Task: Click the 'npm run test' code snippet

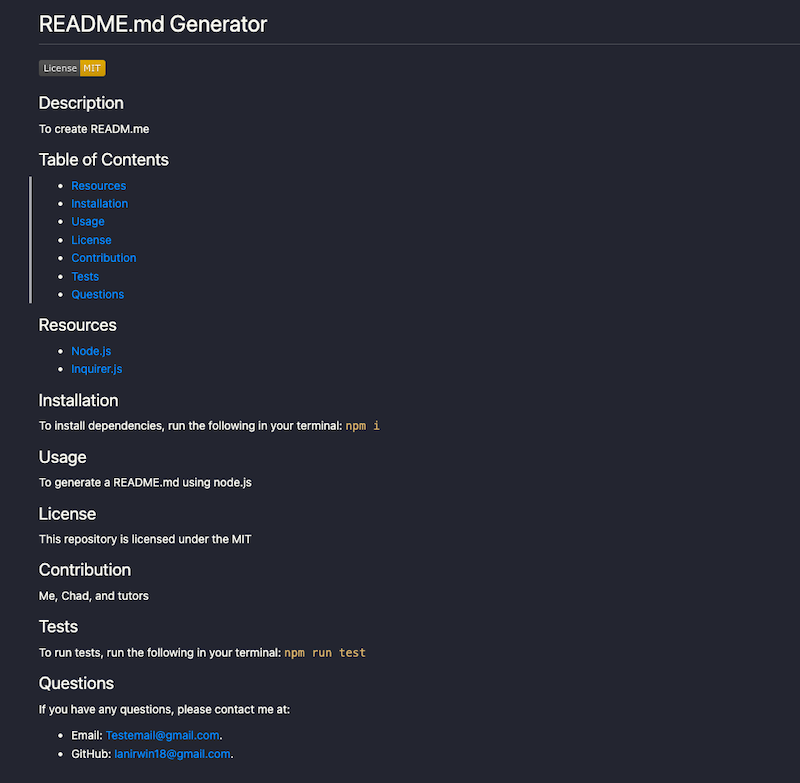Action: pyautogui.click(x=325, y=653)
